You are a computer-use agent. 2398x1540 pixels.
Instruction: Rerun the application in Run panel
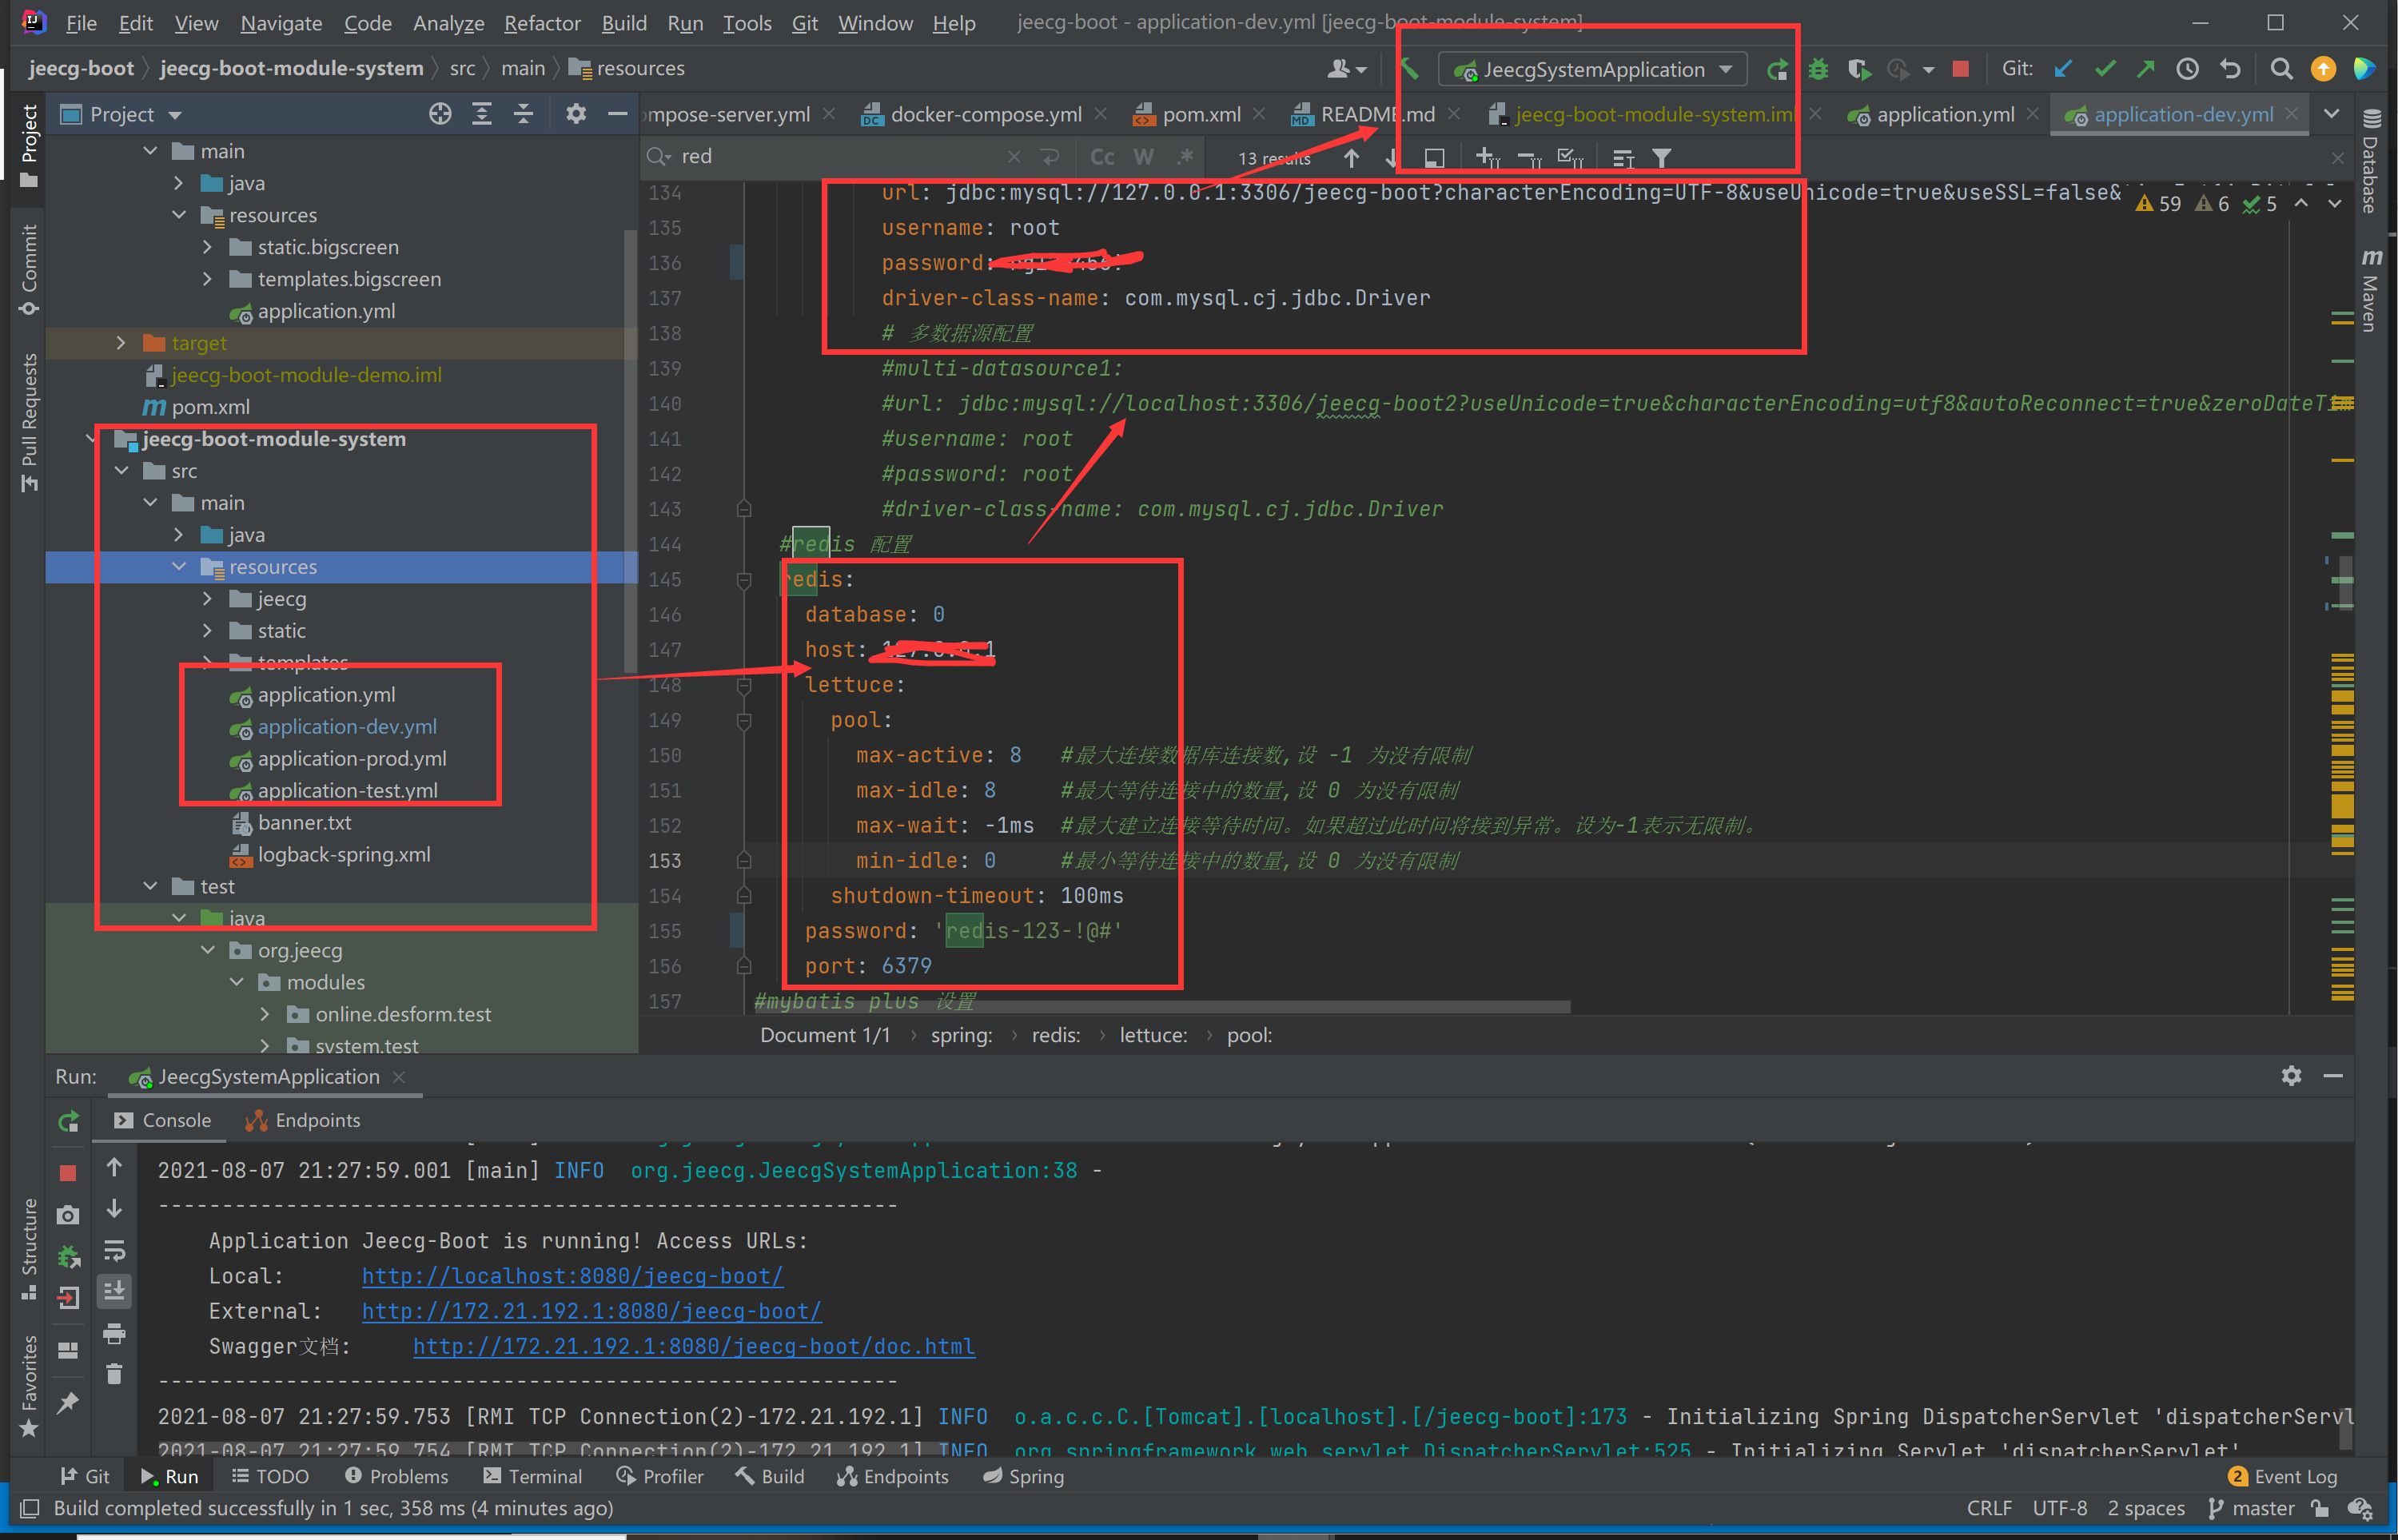pyautogui.click(x=68, y=1121)
